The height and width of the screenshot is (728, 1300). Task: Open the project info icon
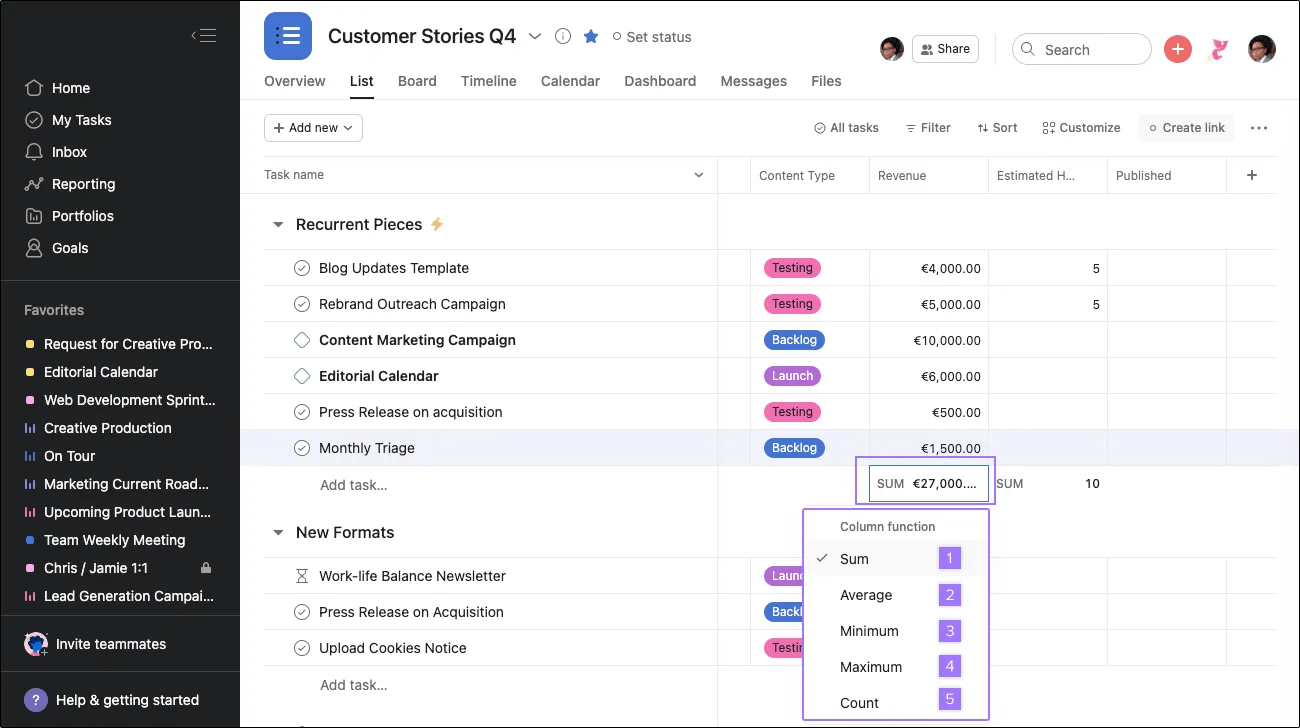562,36
